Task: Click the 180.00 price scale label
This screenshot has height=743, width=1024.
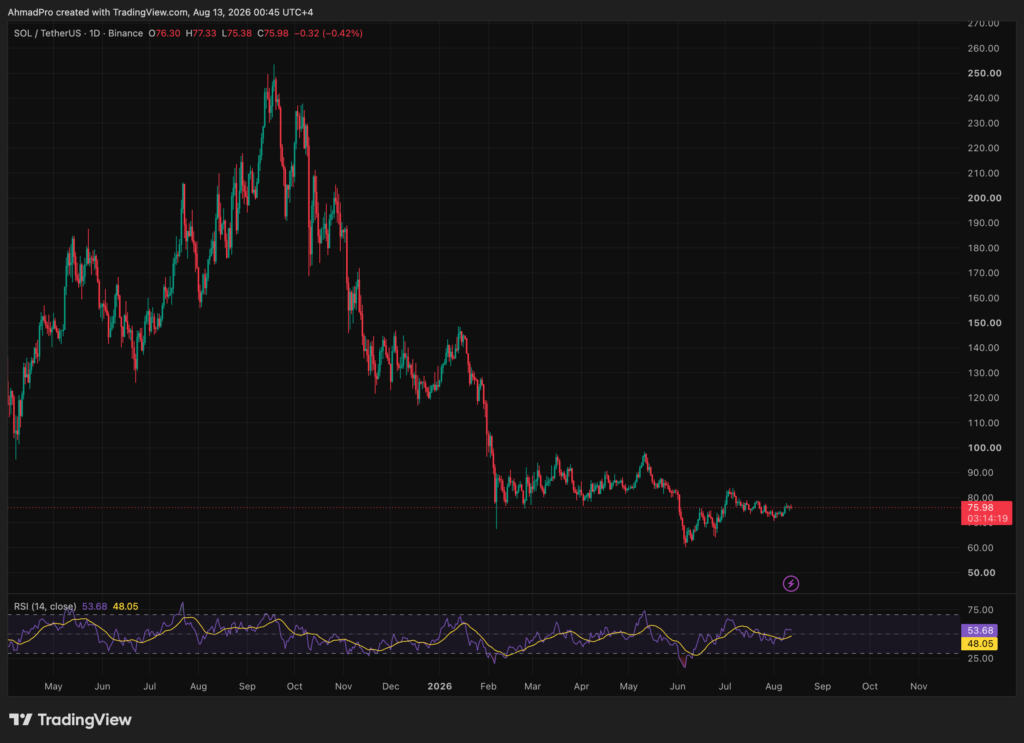Action: [x=984, y=248]
